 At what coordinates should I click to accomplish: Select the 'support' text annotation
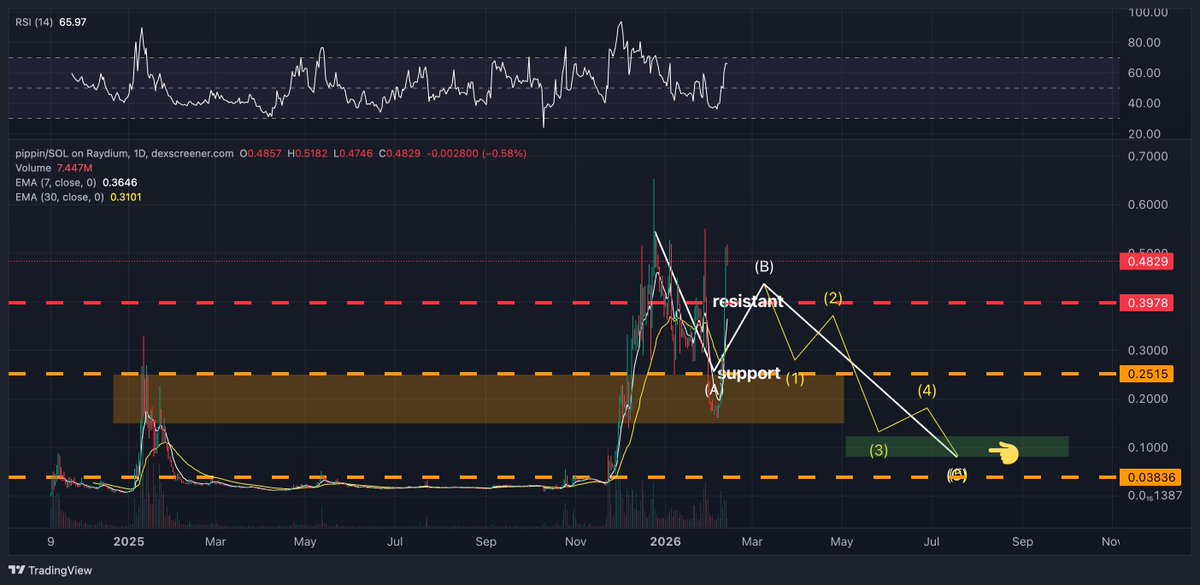click(749, 374)
